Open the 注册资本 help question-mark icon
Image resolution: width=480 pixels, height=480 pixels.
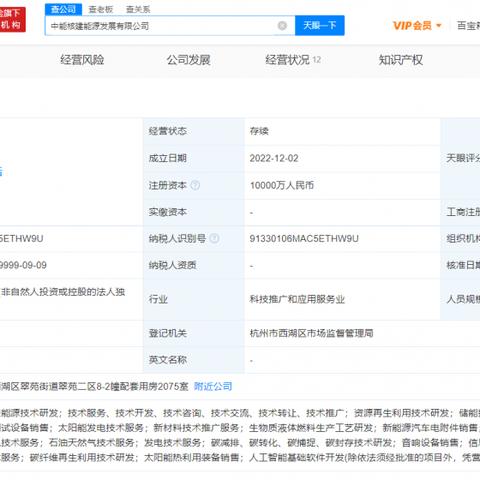pyautogui.click(x=195, y=185)
